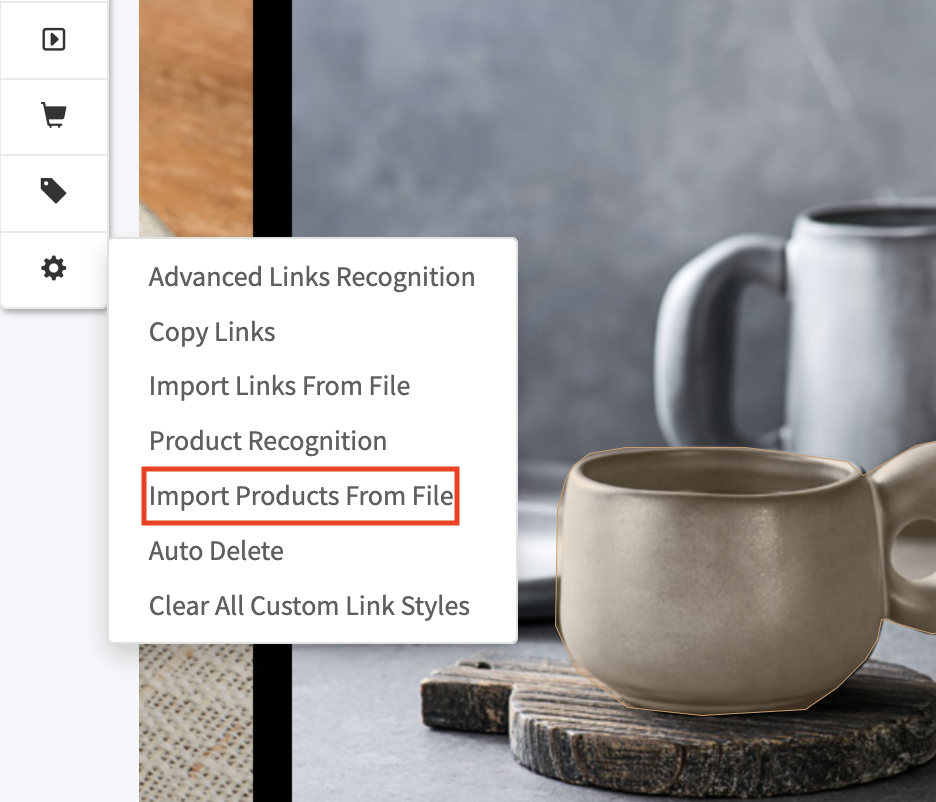Screen dimensions: 936x802
Task: Choose the Auto Delete option
Action: (216, 551)
